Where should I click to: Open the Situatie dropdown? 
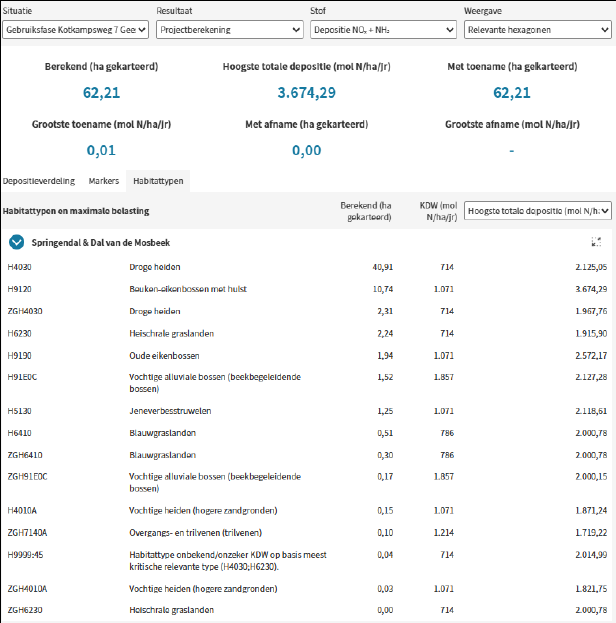[x=76, y=30]
